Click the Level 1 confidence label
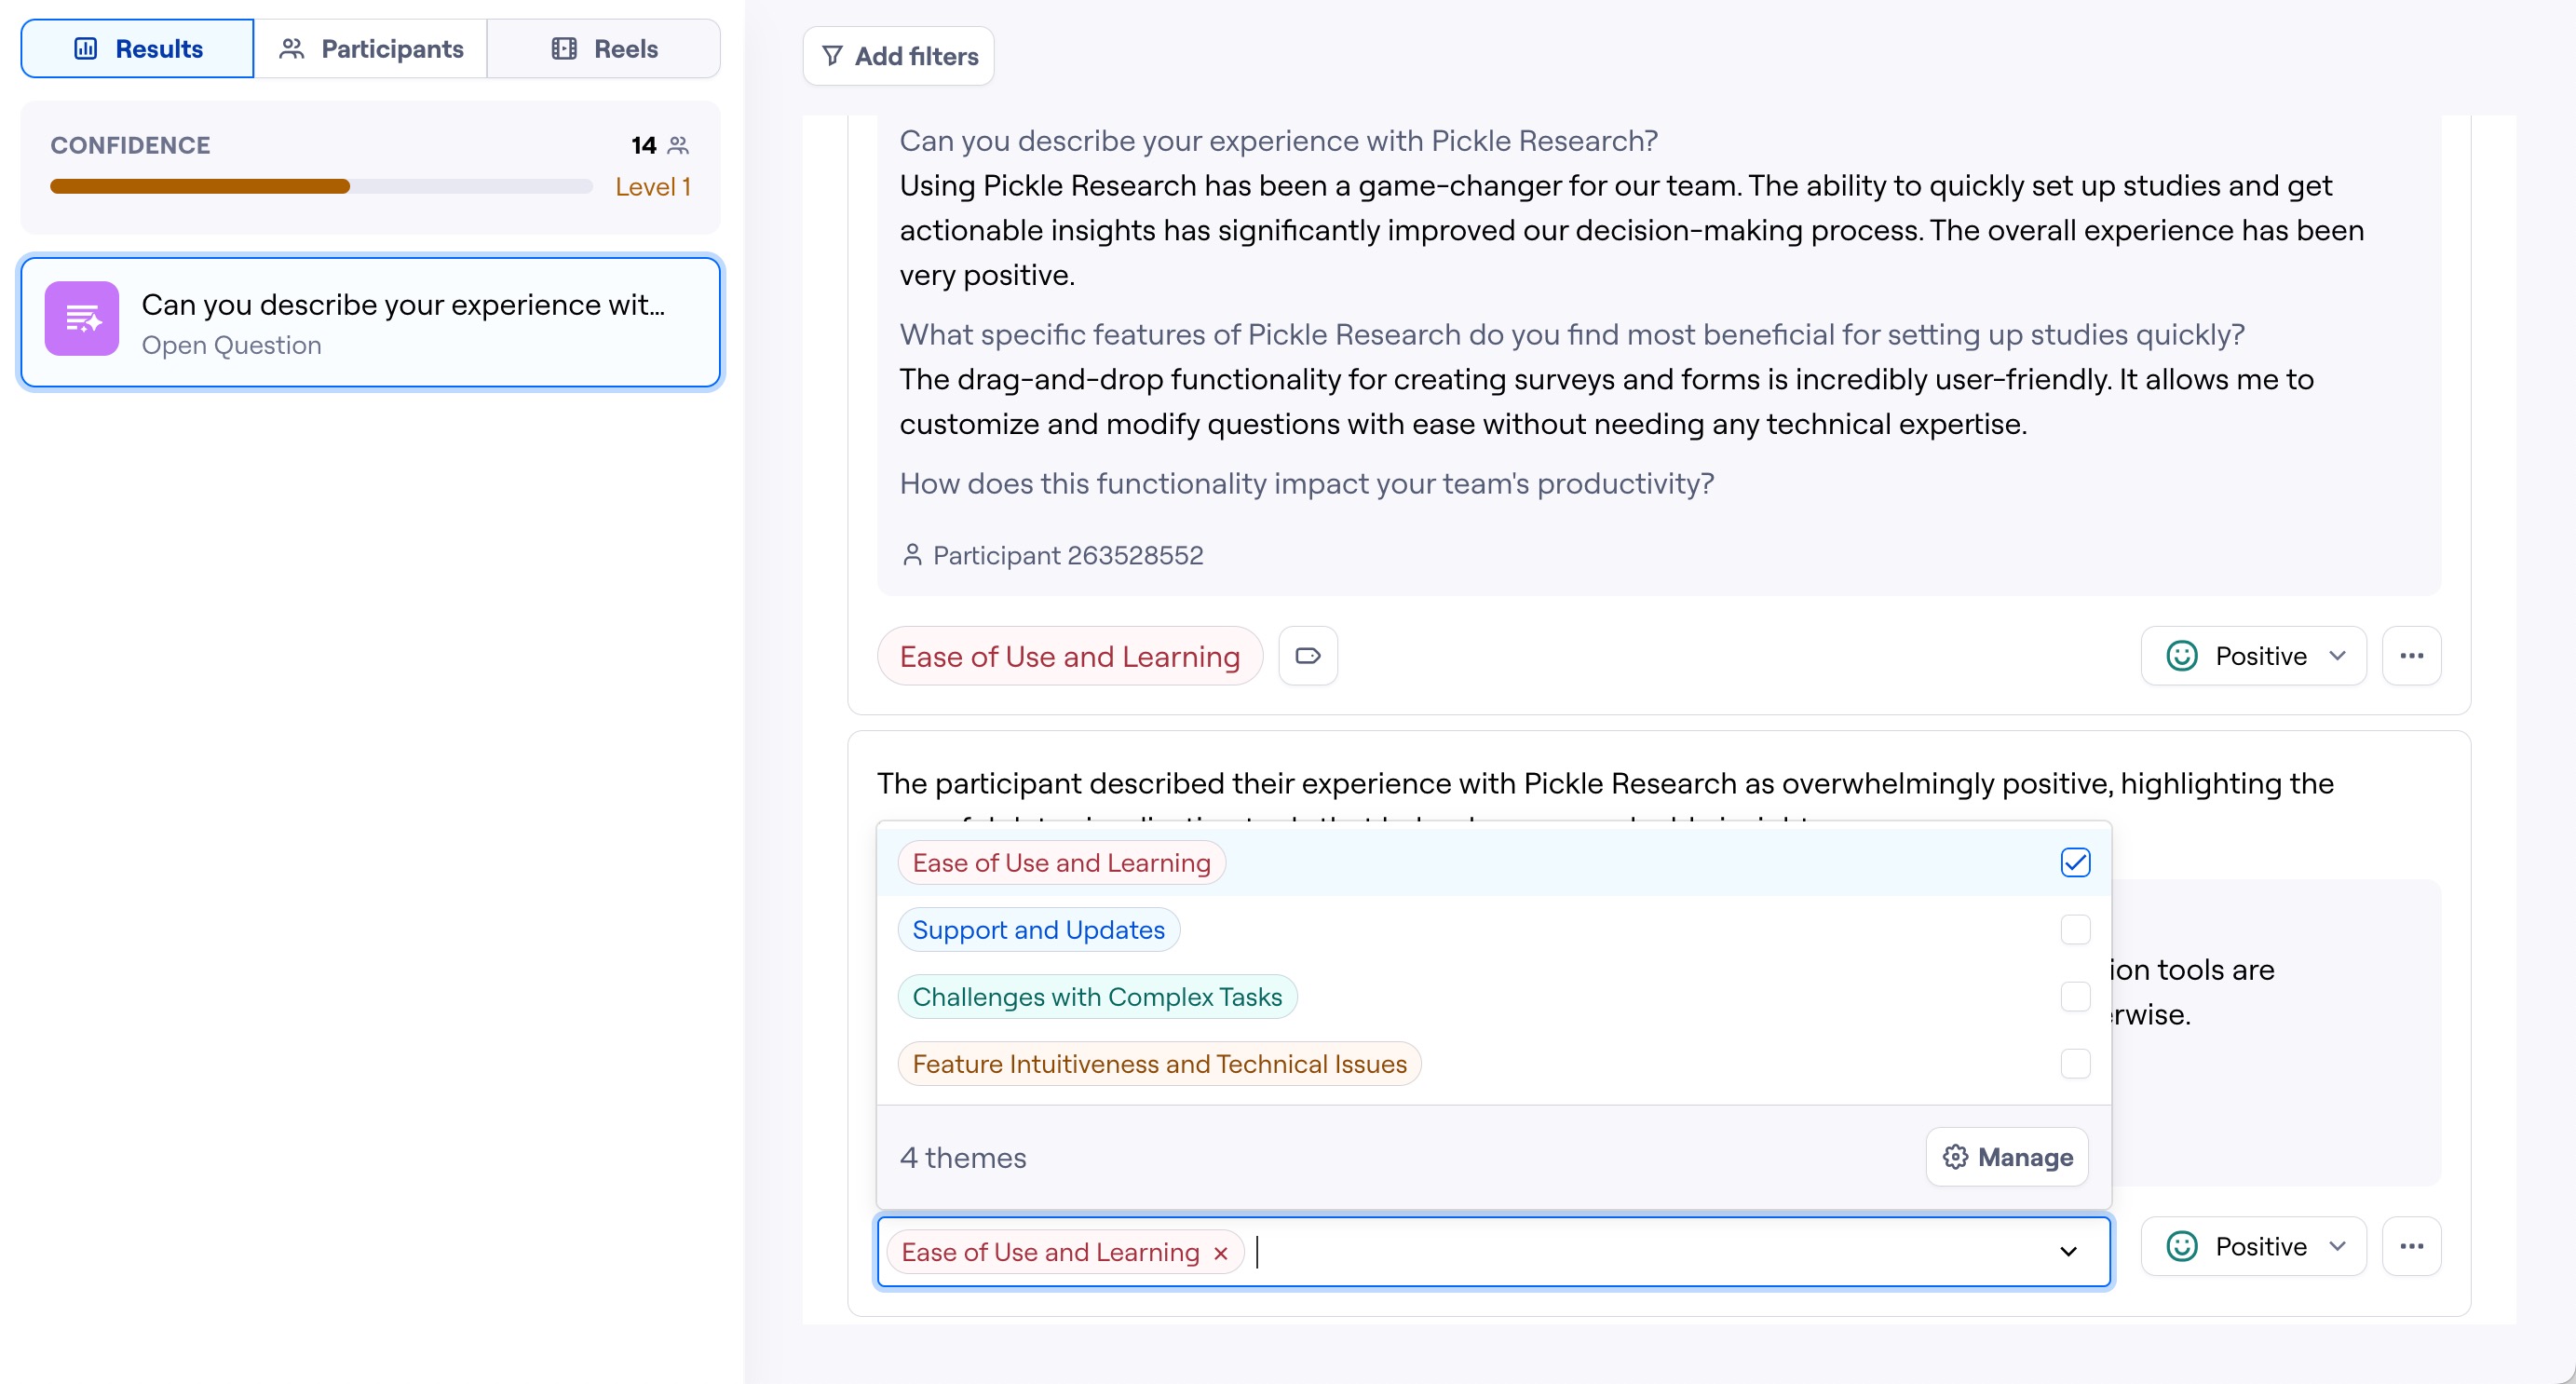This screenshot has width=2576, height=1384. [x=653, y=187]
